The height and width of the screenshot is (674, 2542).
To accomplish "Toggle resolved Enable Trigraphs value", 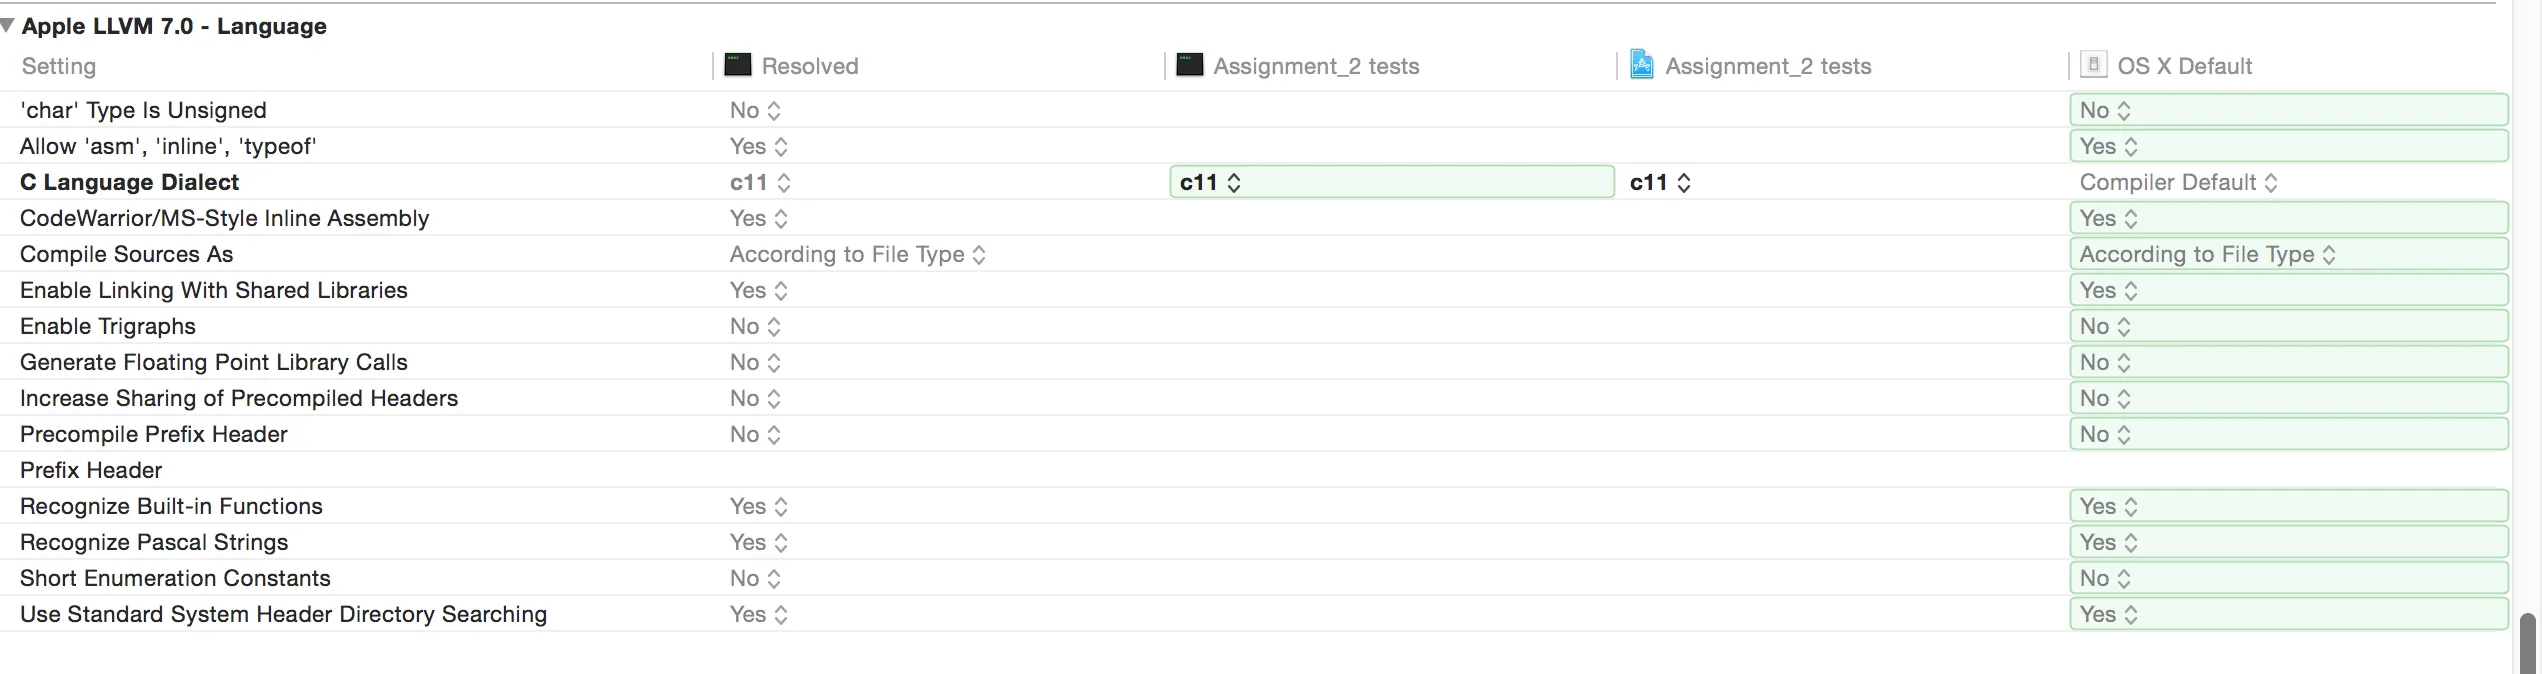I will coord(755,326).
